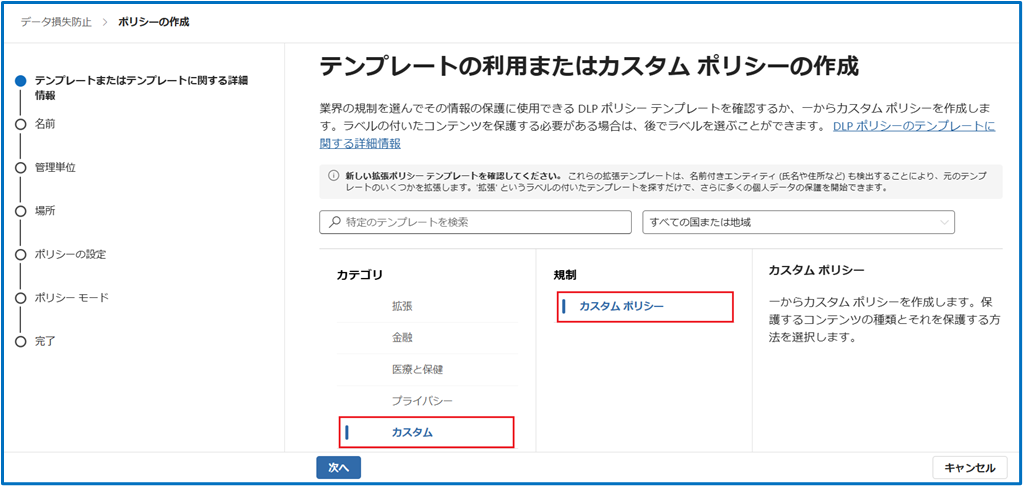
Task: Expand the country dropdown chevron arrow
Action: 943,222
